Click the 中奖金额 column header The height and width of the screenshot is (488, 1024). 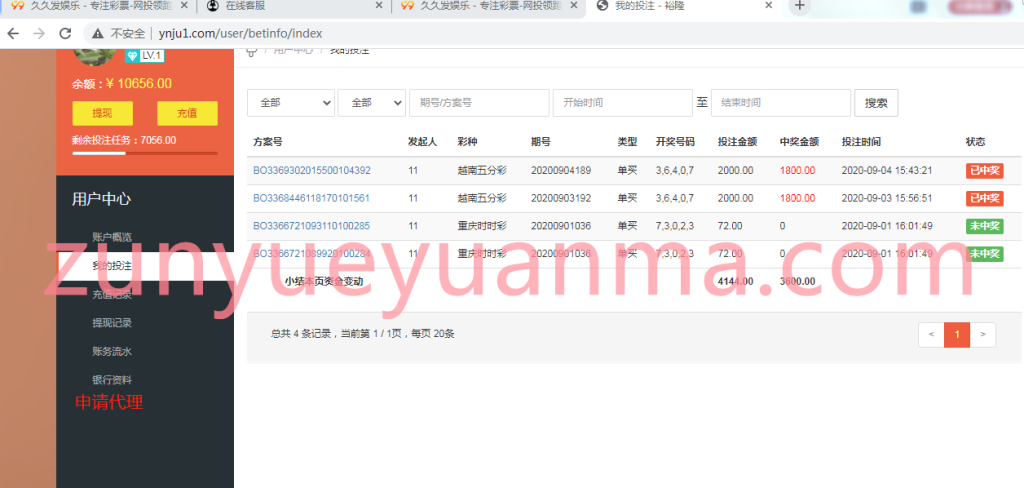click(x=799, y=142)
